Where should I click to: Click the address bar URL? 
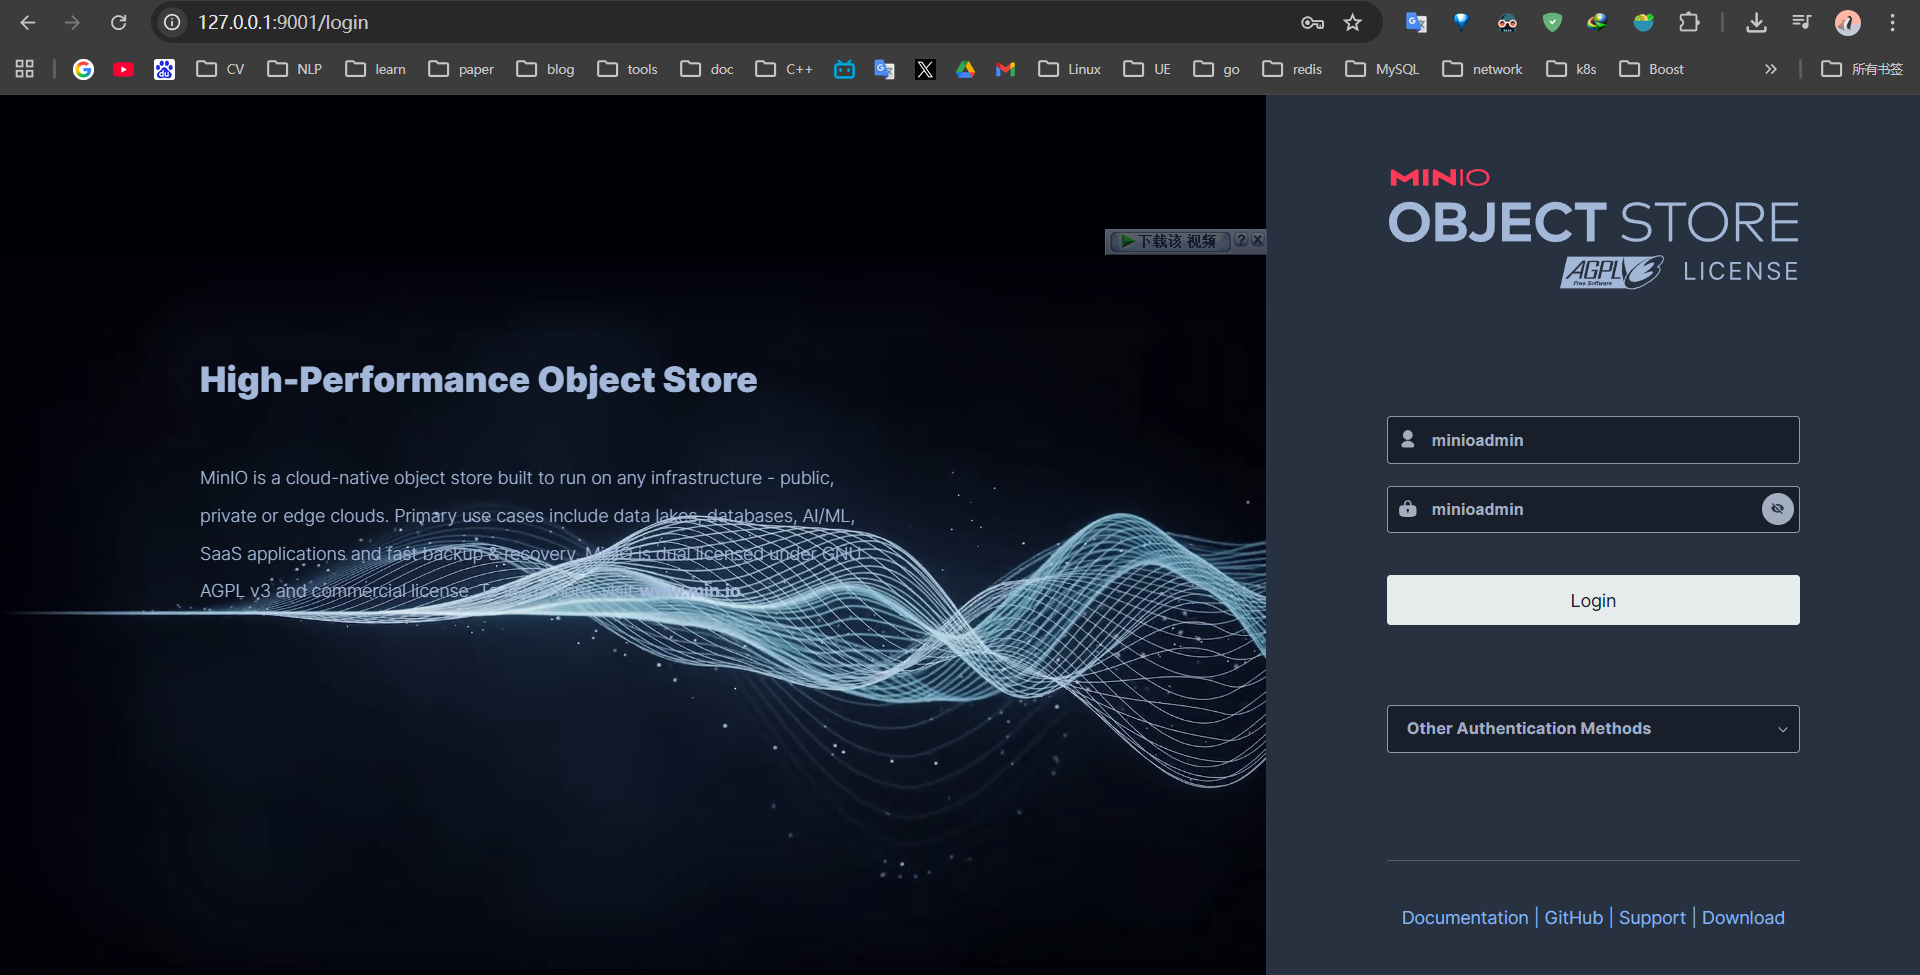pyautogui.click(x=283, y=22)
